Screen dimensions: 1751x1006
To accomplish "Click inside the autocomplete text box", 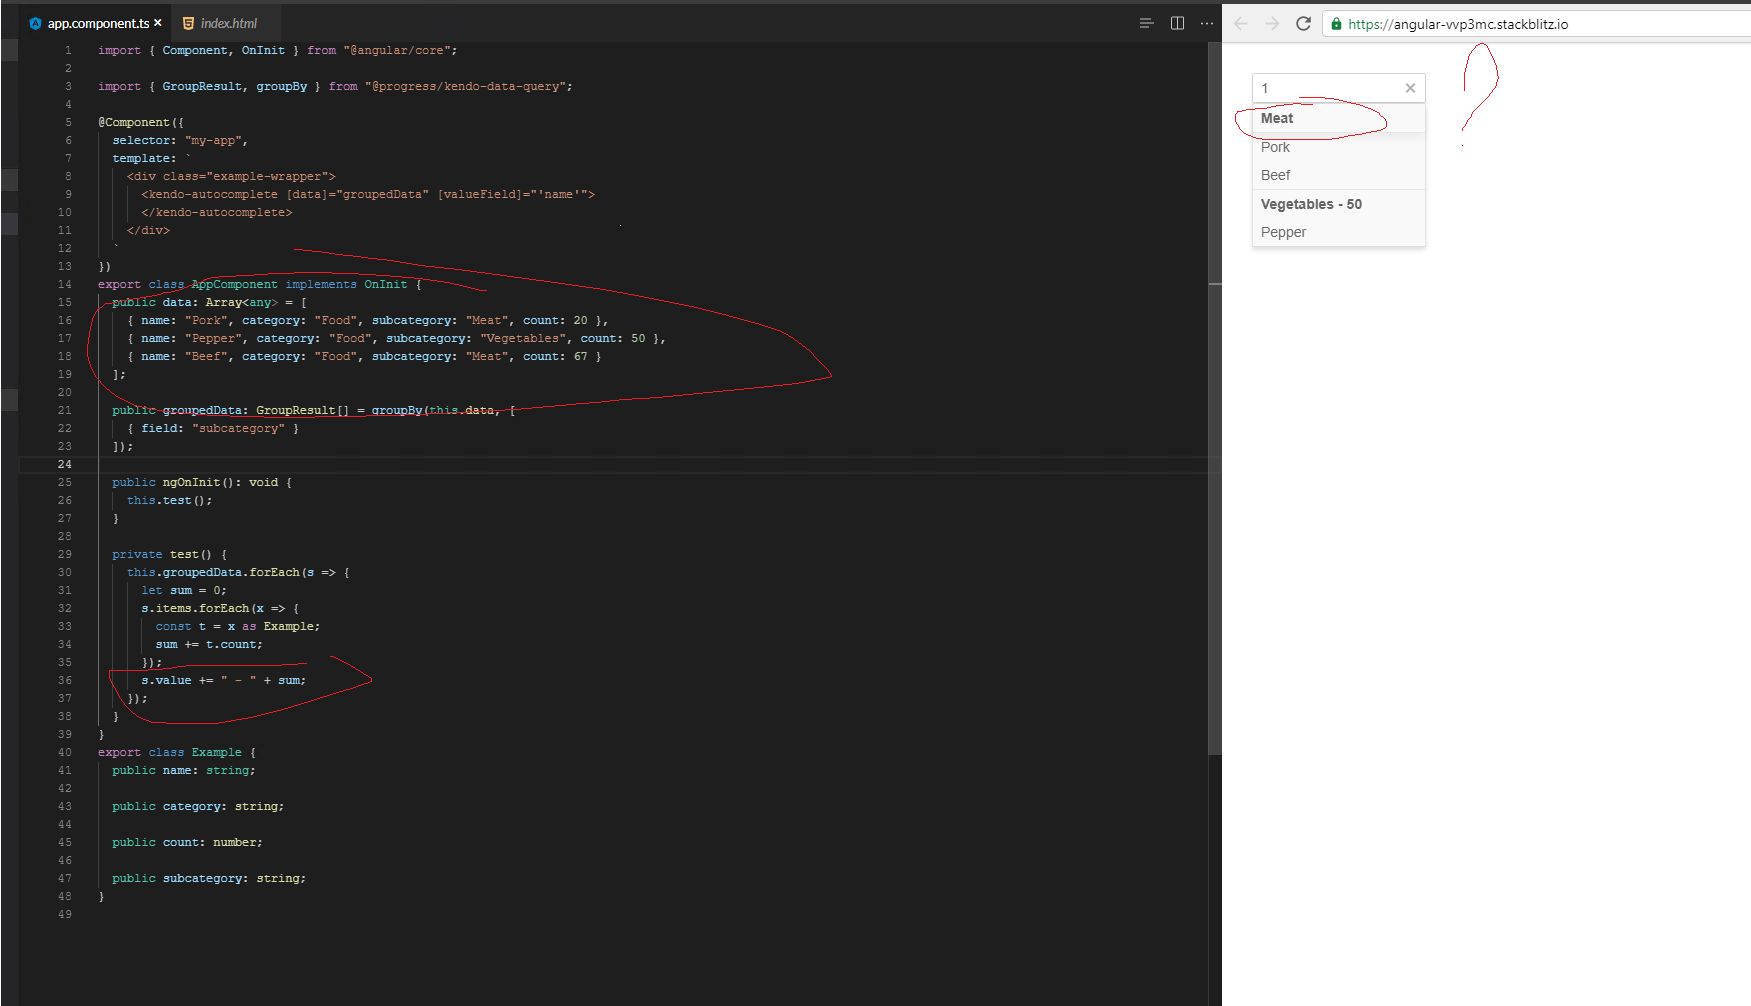I will coord(1325,88).
